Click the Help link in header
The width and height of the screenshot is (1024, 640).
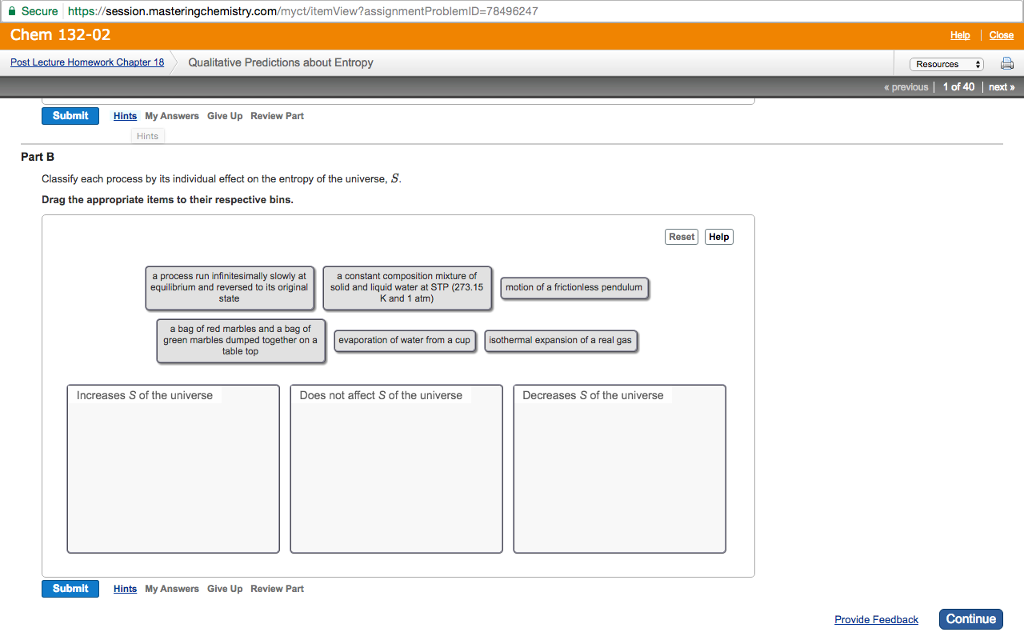[960, 35]
